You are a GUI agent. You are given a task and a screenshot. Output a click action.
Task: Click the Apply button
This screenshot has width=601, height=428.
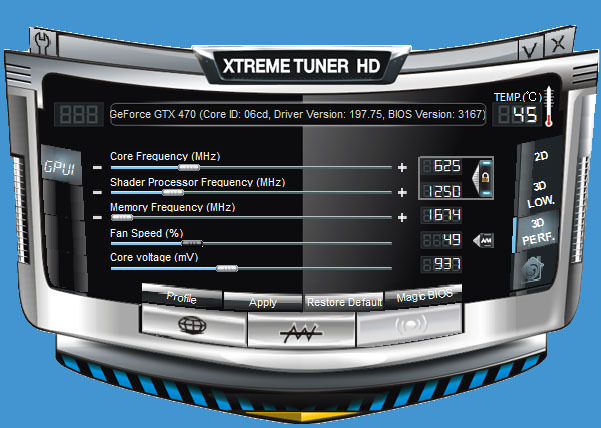tap(263, 302)
